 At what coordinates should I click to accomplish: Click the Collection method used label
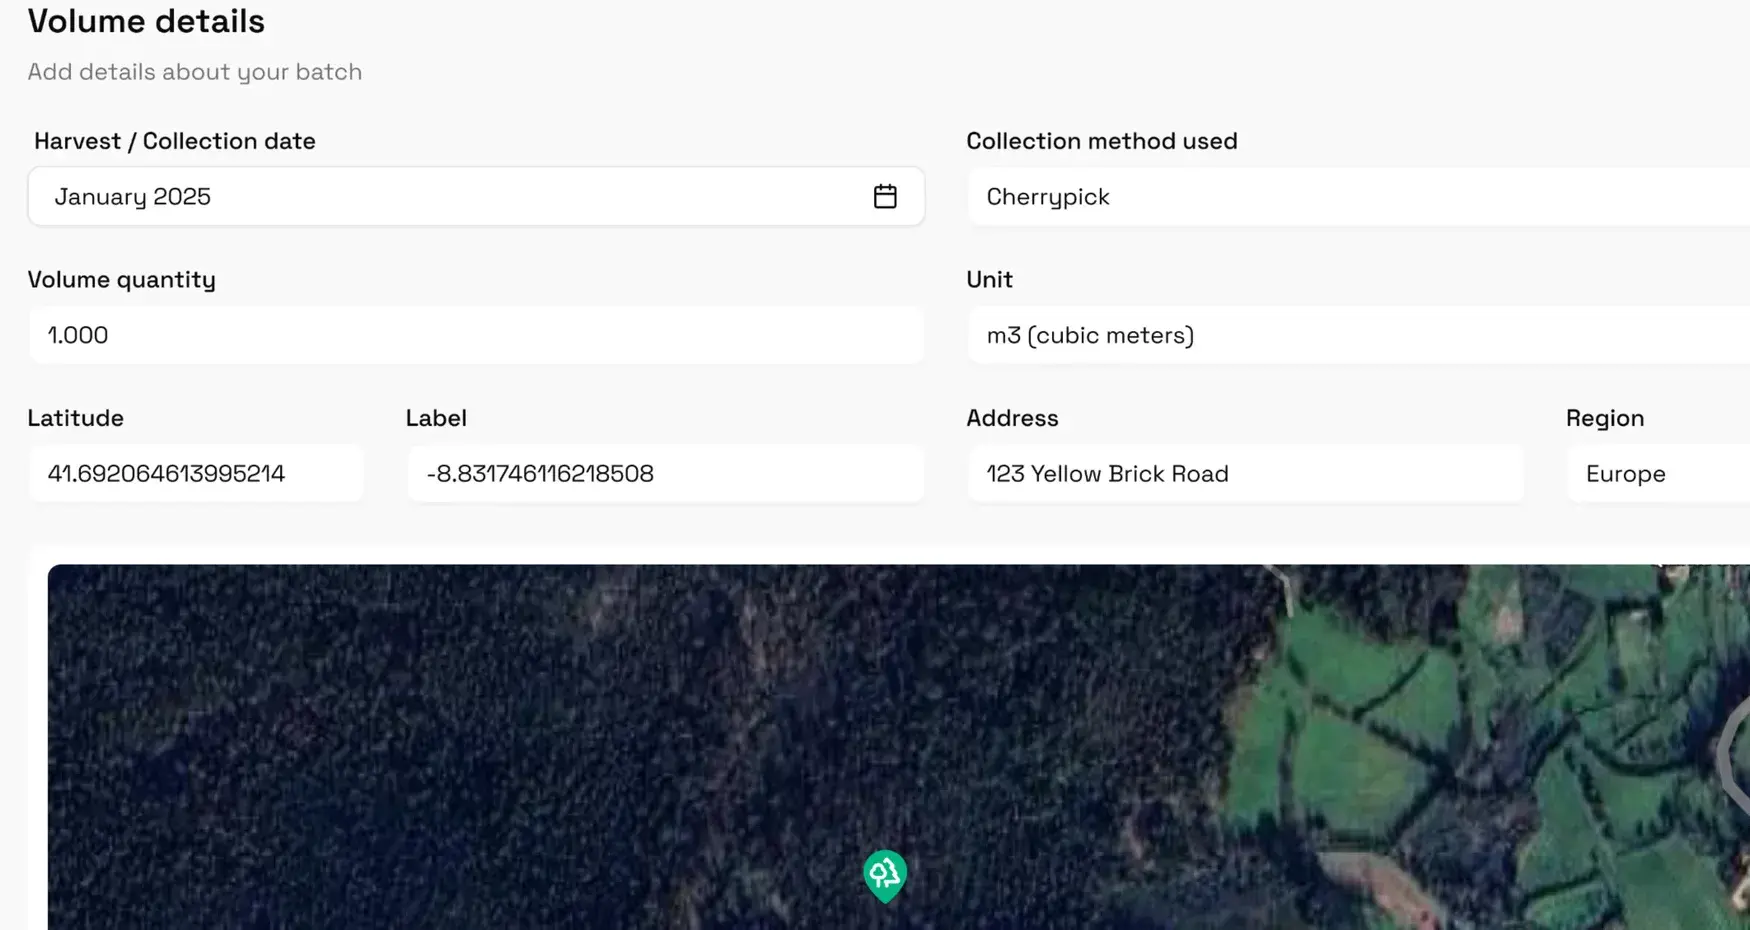(1102, 141)
